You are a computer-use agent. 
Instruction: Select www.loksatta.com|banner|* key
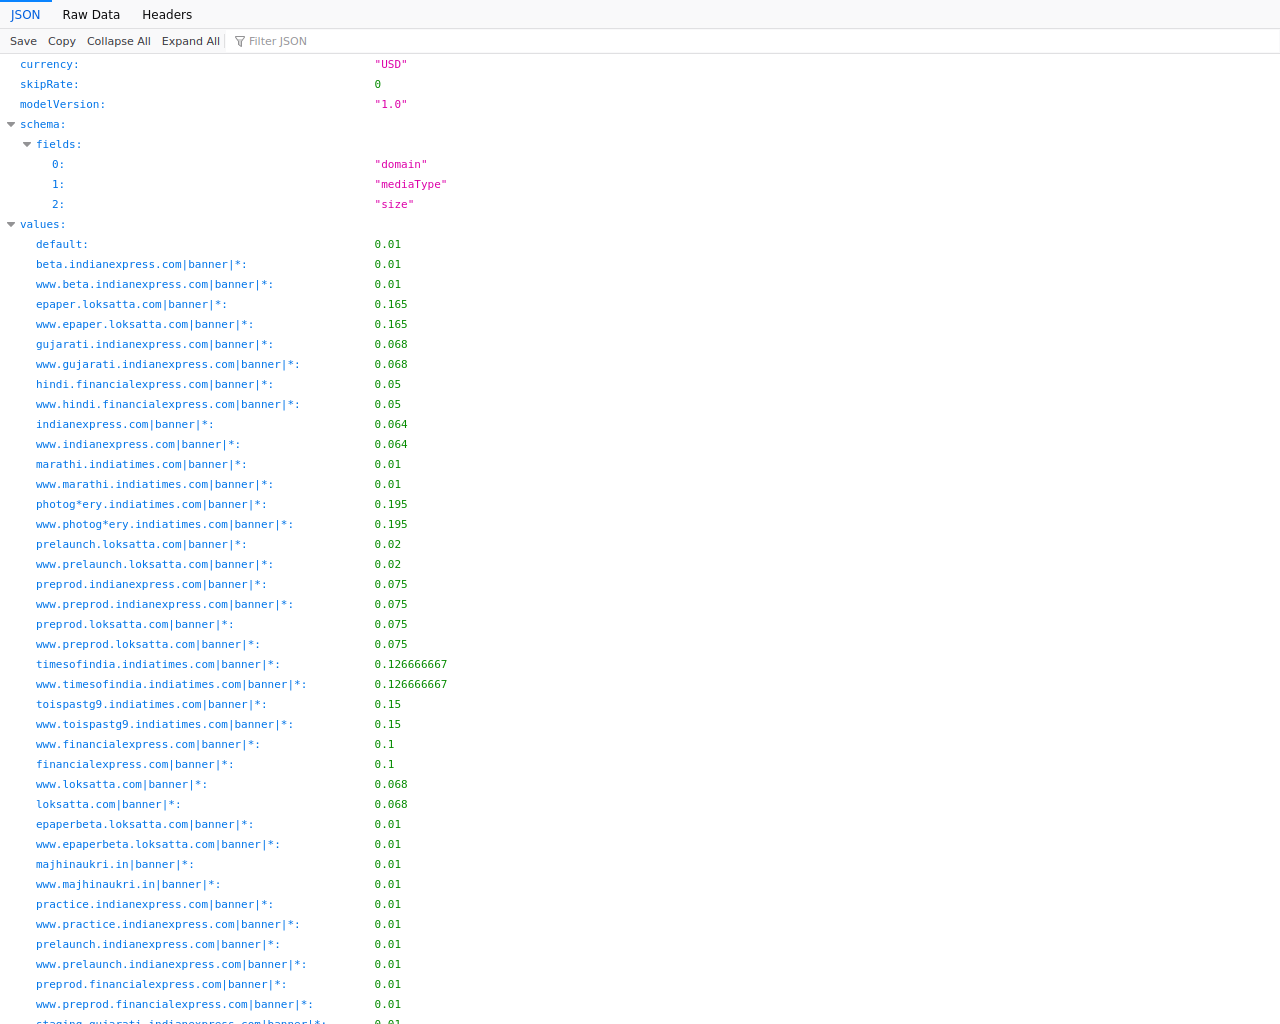(x=122, y=784)
